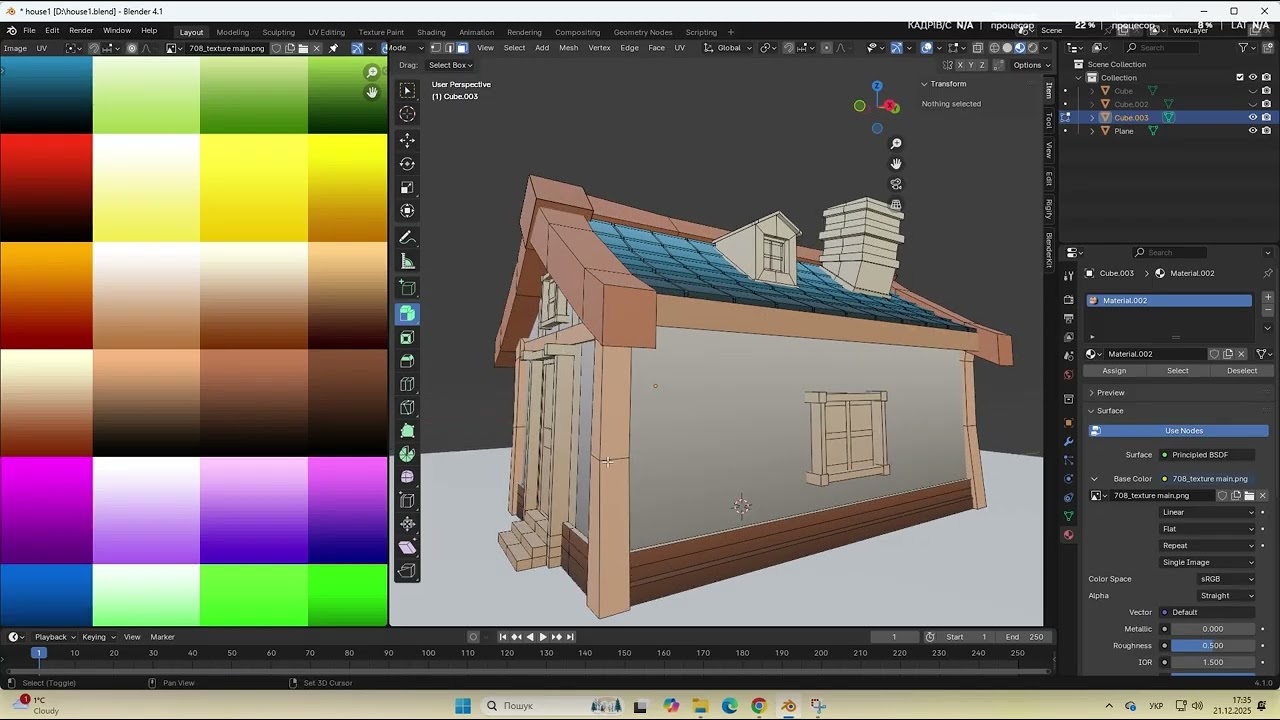This screenshot has width=1280, height=720.
Task: Open the Render menu
Action: [x=81, y=30]
